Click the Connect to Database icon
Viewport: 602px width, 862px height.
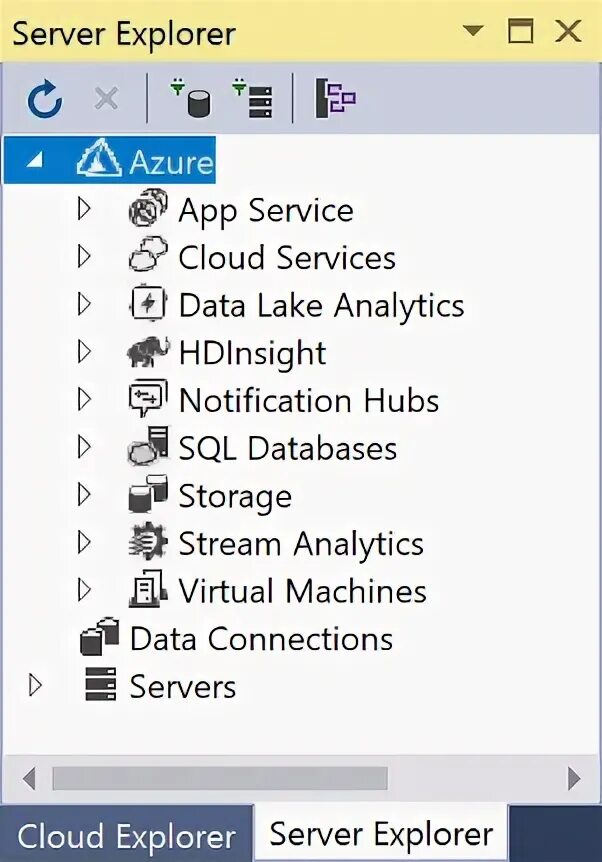point(191,99)
